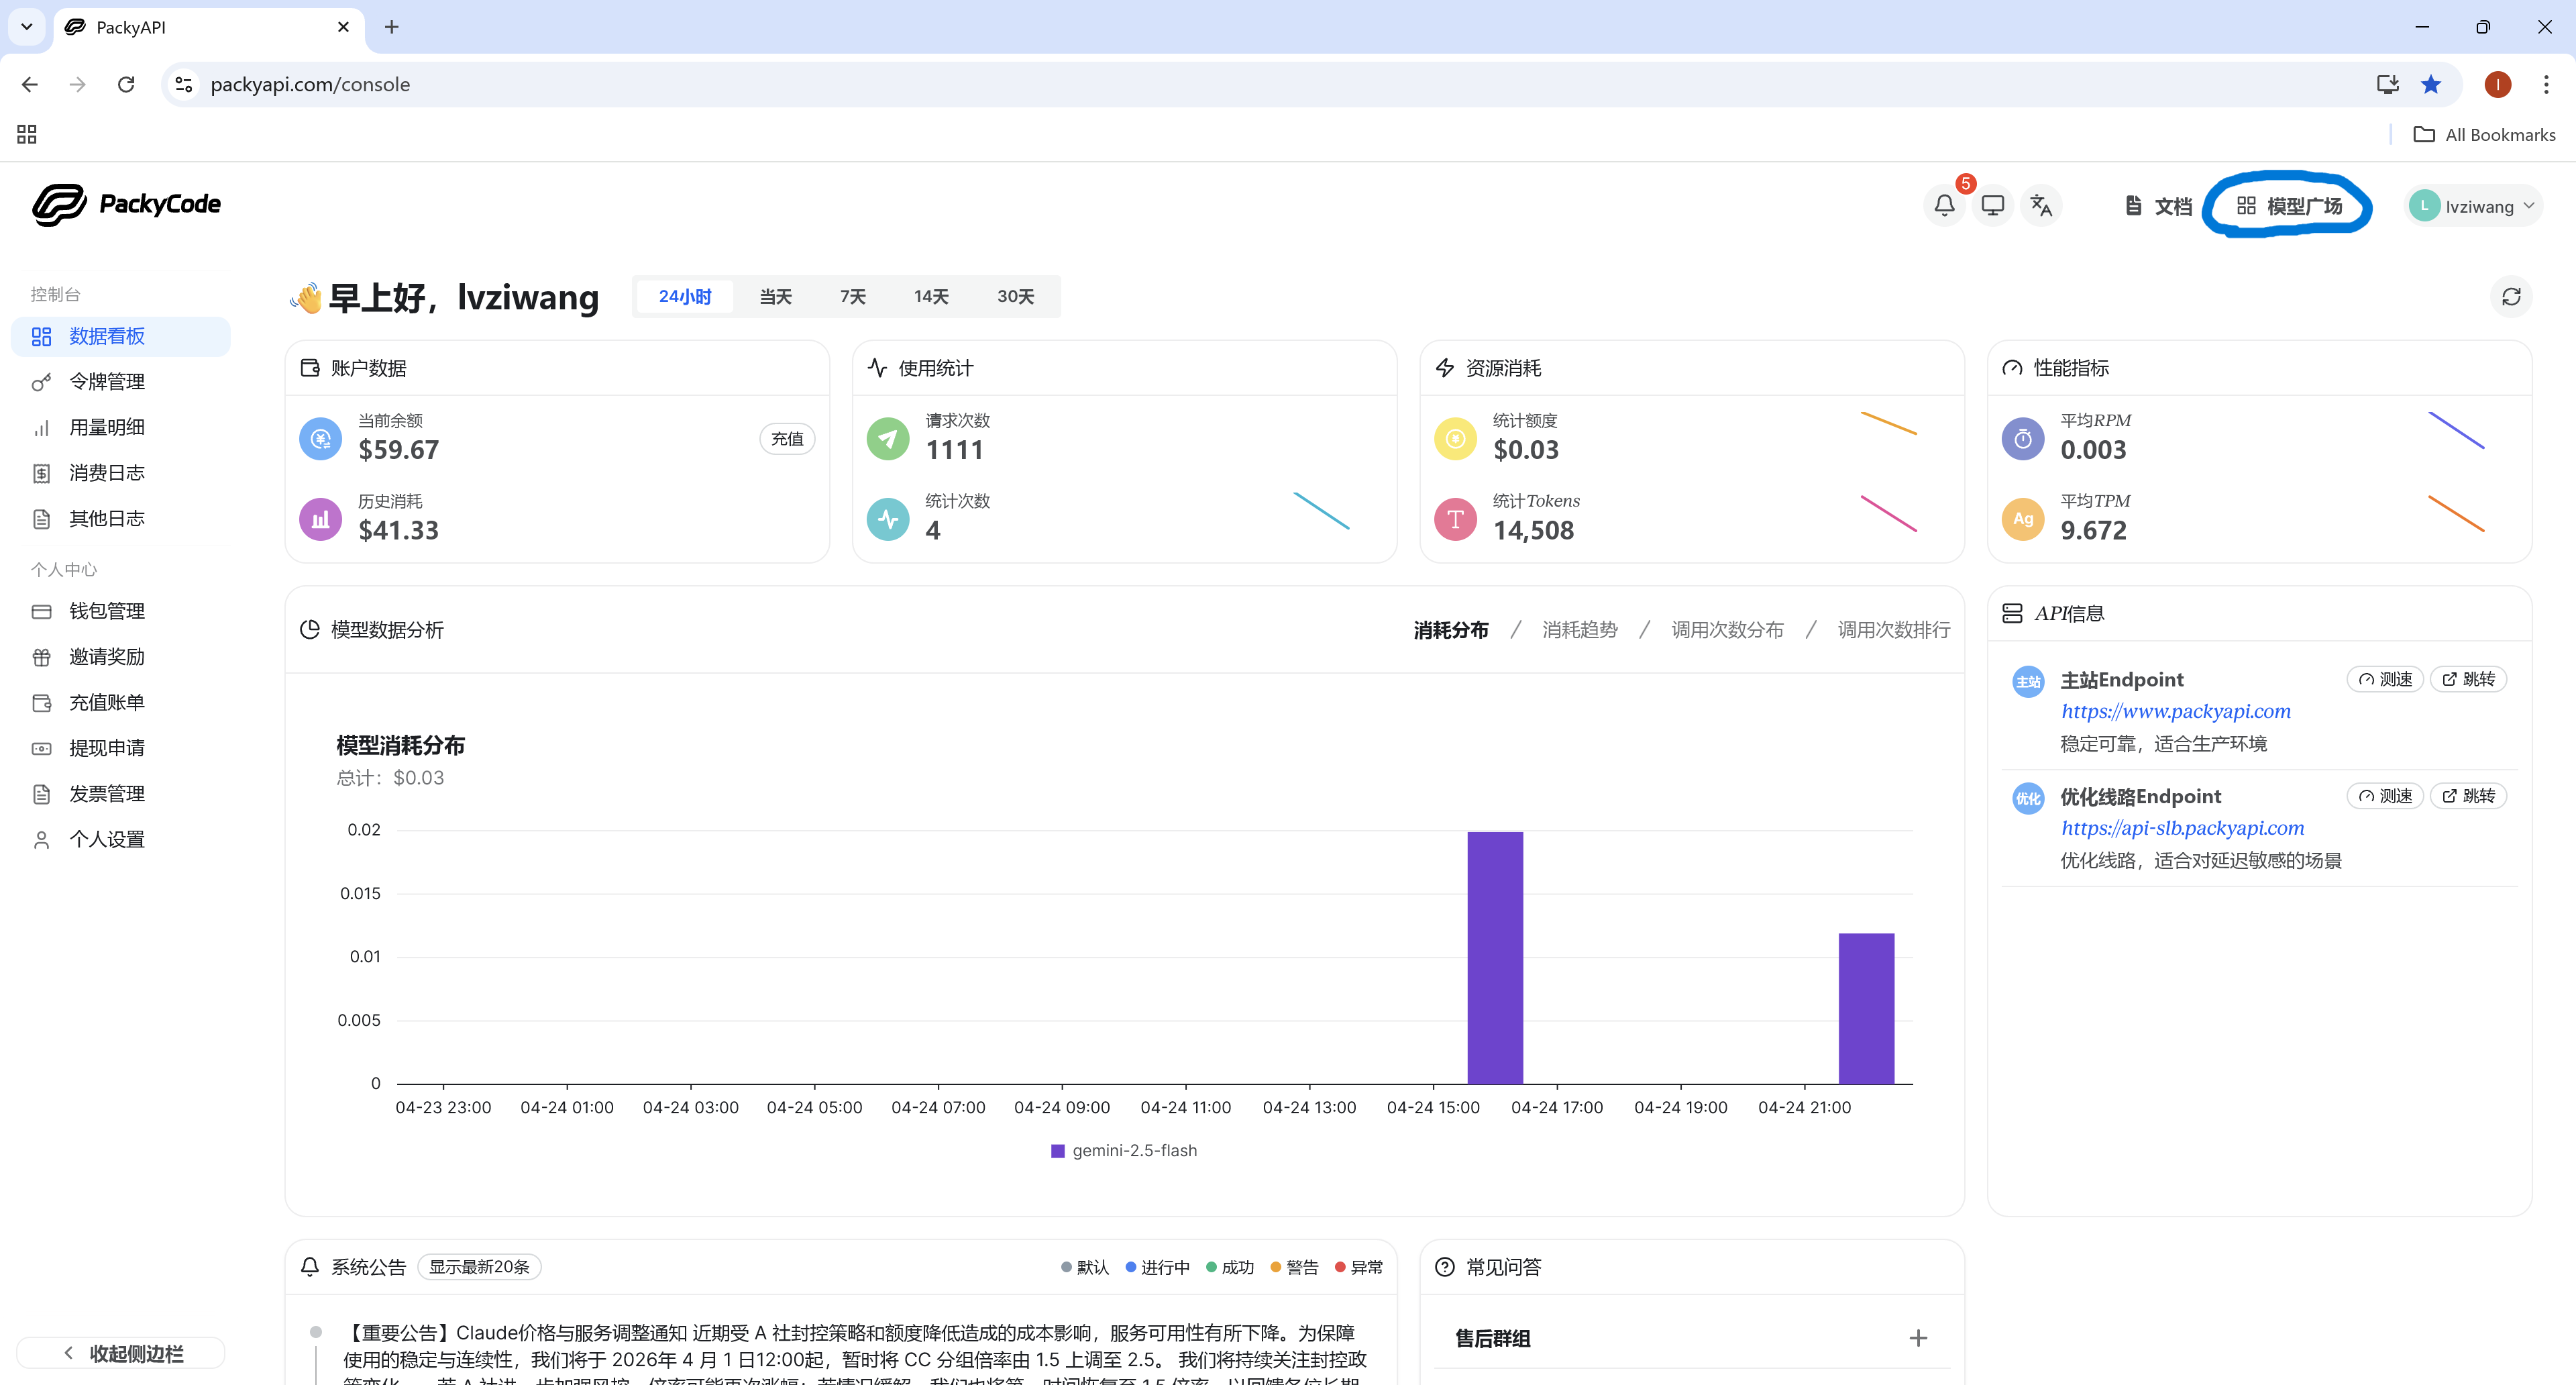Click the 充值 recharge button
This screenshot has height=1385, width=2576.
787,439
